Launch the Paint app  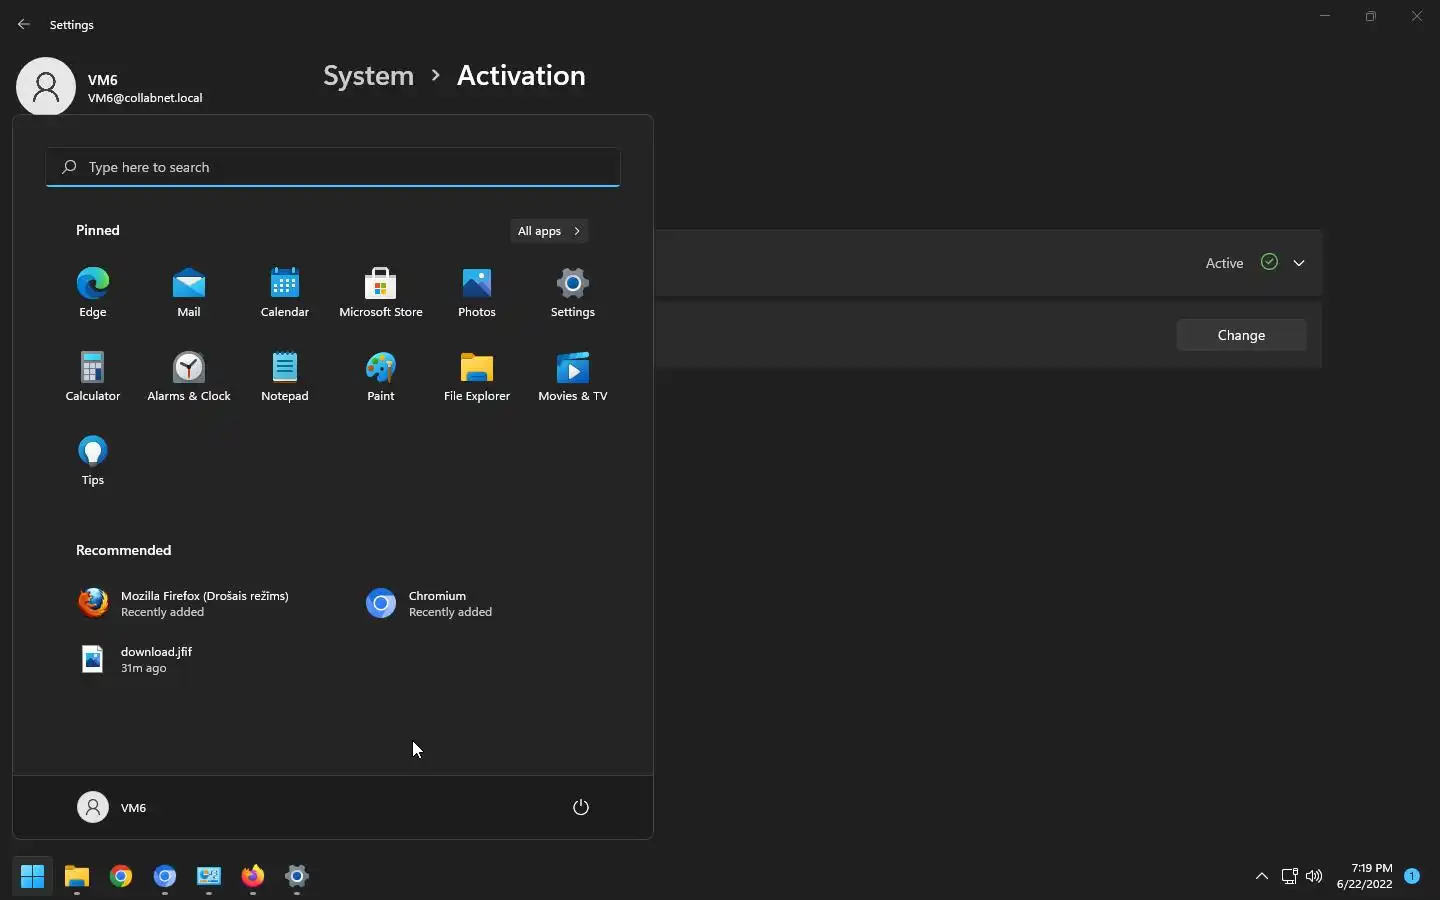381,376
